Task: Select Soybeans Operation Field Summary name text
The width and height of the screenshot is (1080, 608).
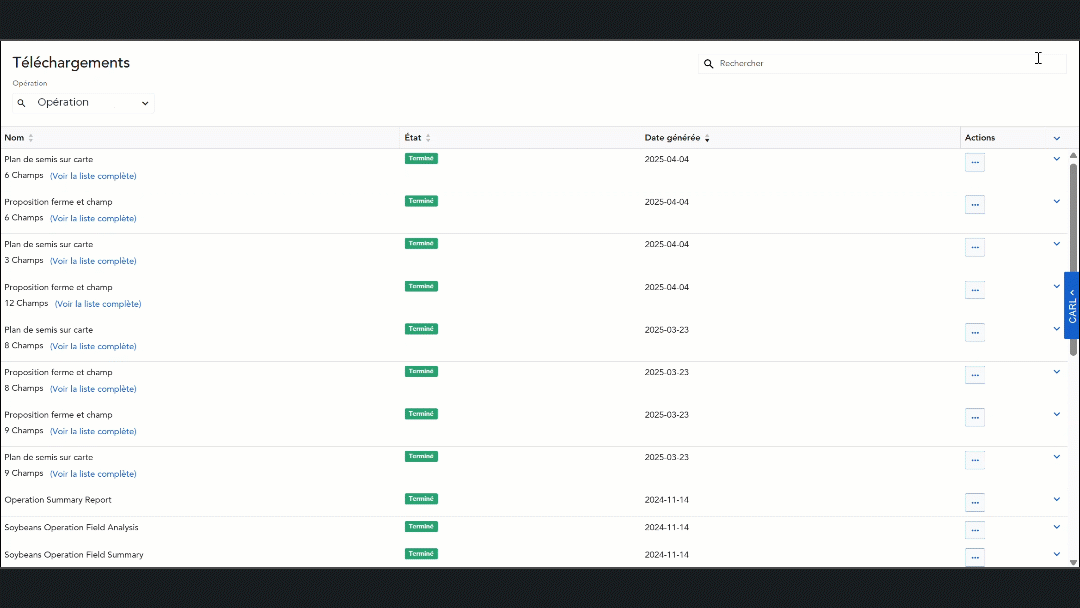Action: (74, 555)
